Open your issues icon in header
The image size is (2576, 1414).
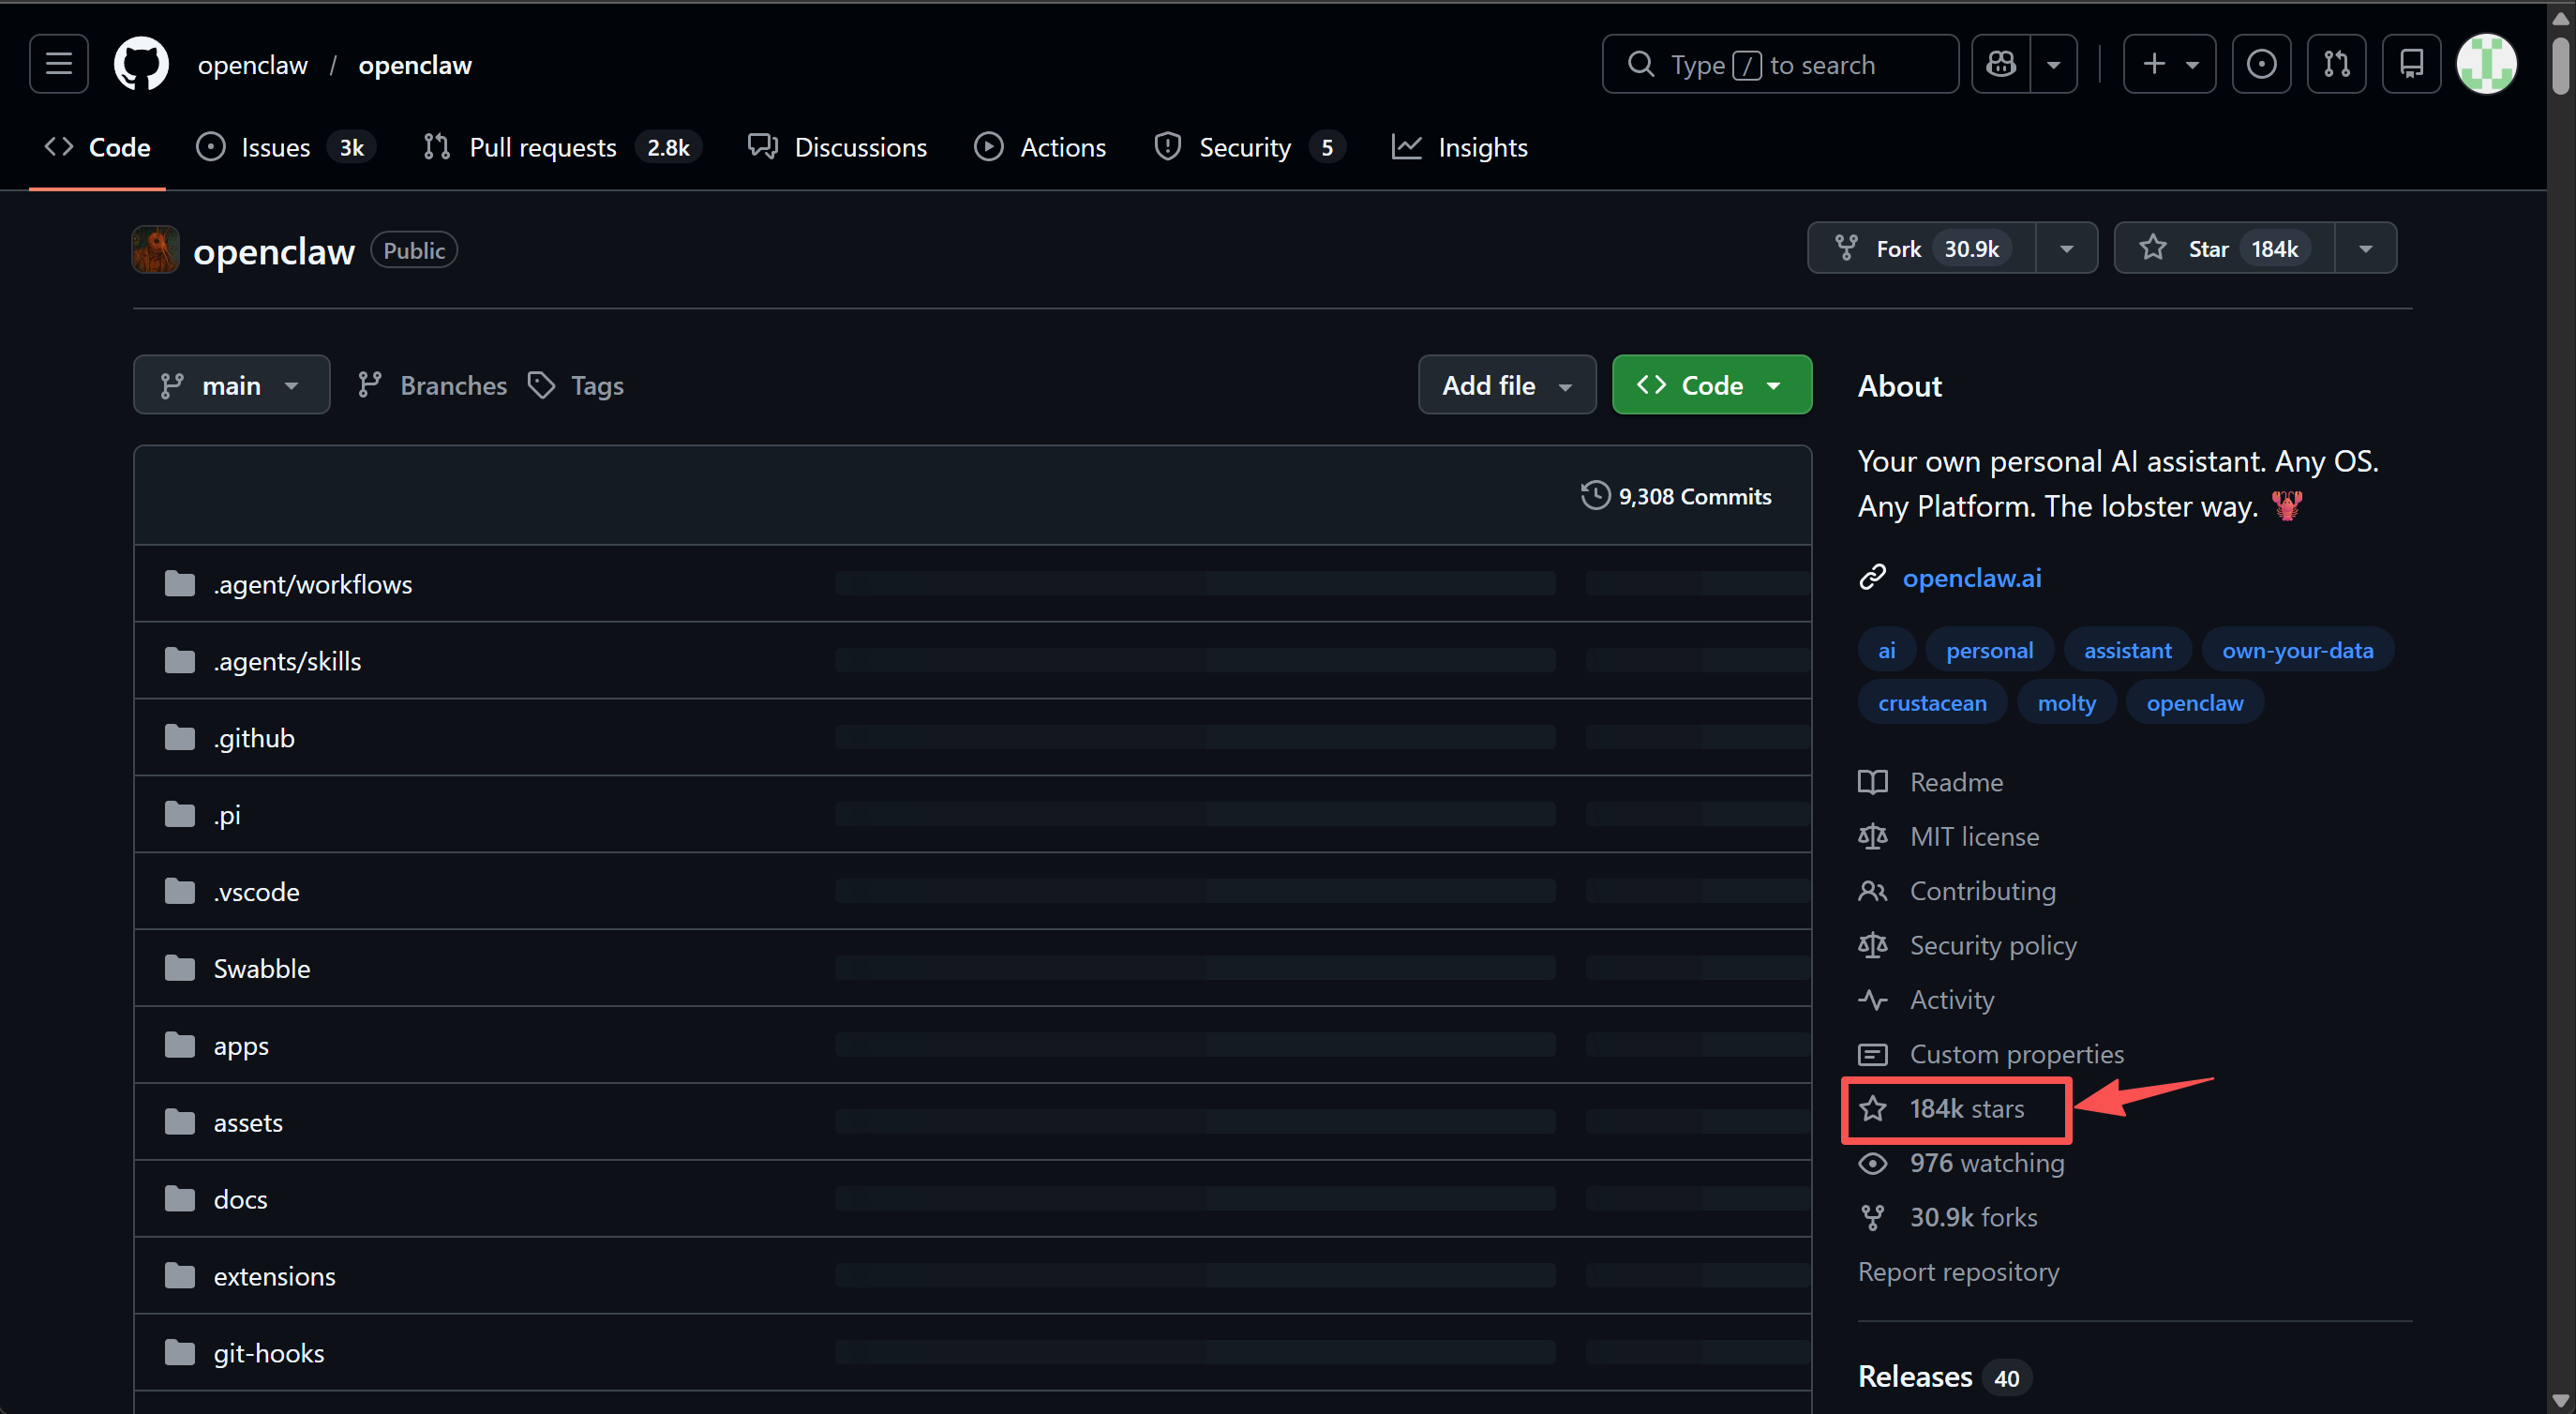click(x=2261, y=64)
